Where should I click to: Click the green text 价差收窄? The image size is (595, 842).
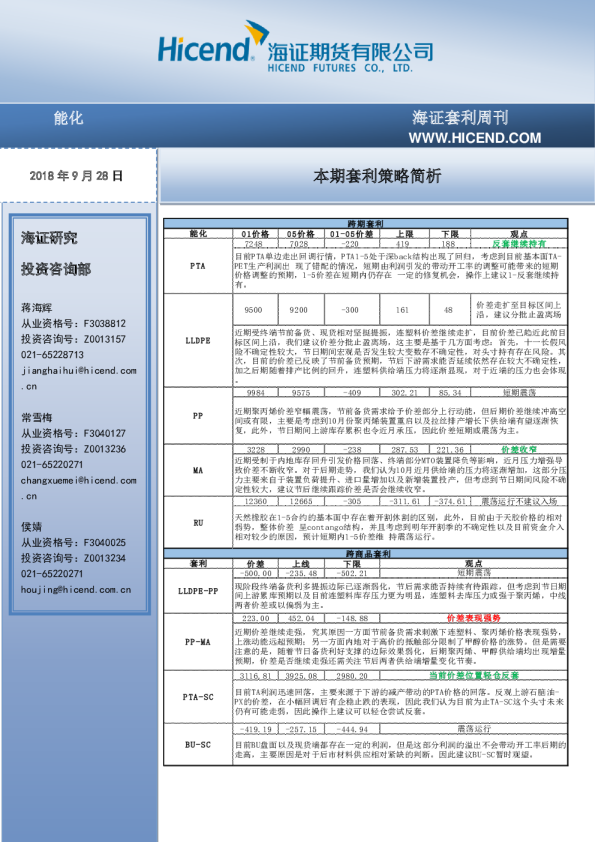pos(519,449)
